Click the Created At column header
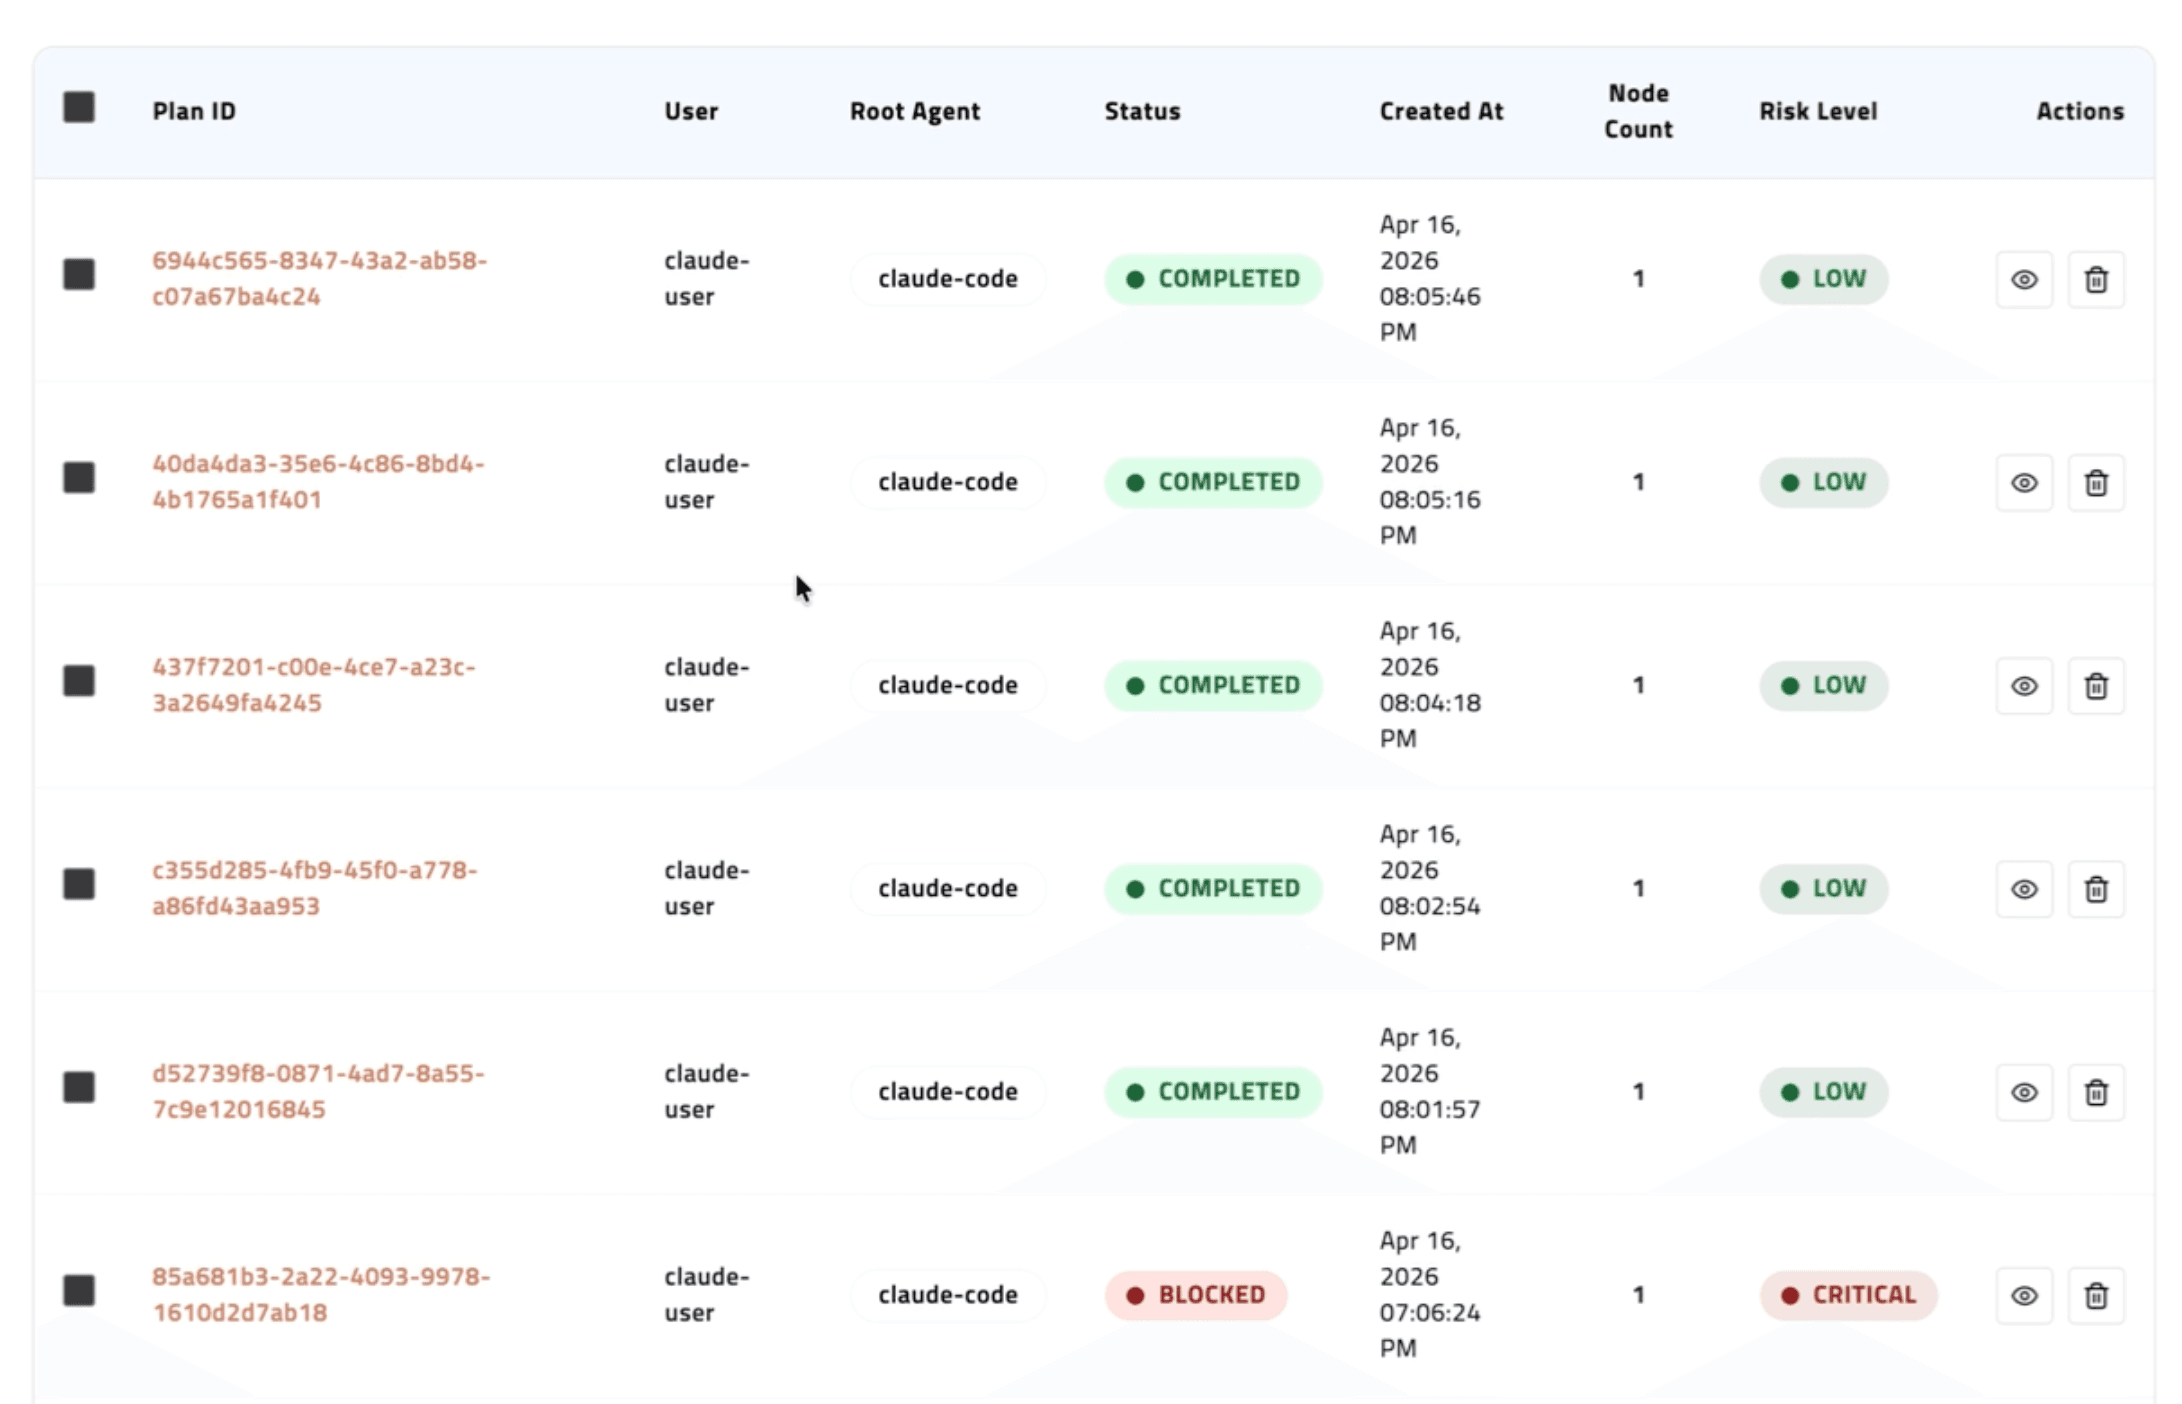2182x1404 pixels. (x=1440, y=111)
